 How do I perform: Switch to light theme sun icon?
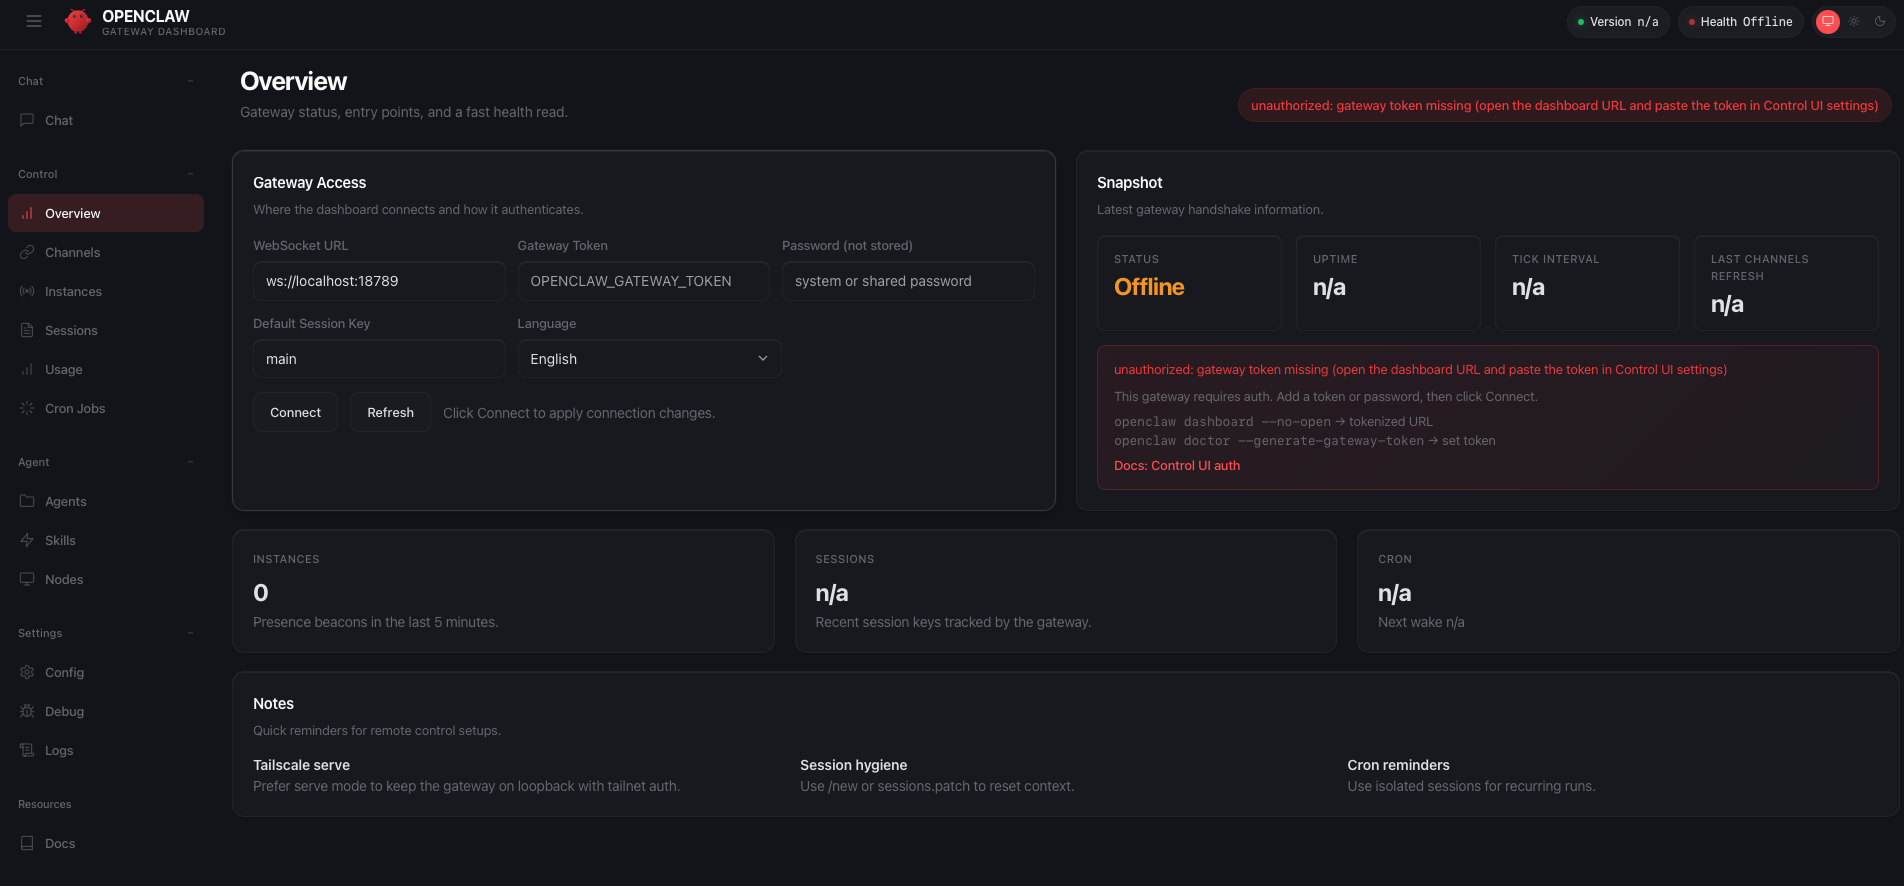pos(1854,21)
